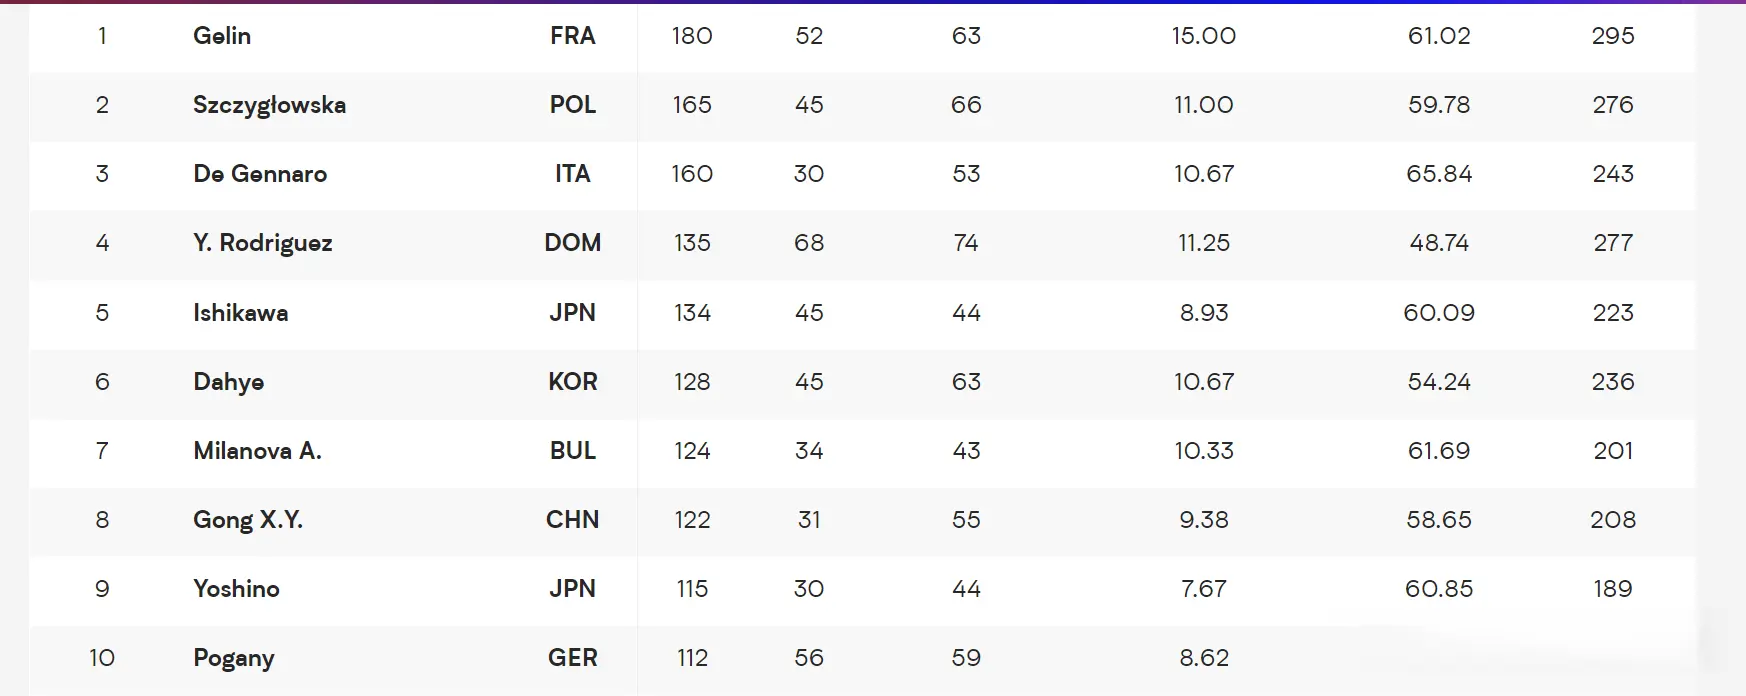Open Gong X.Y. player entry
1746x696 pixels.
click(248, 520)
